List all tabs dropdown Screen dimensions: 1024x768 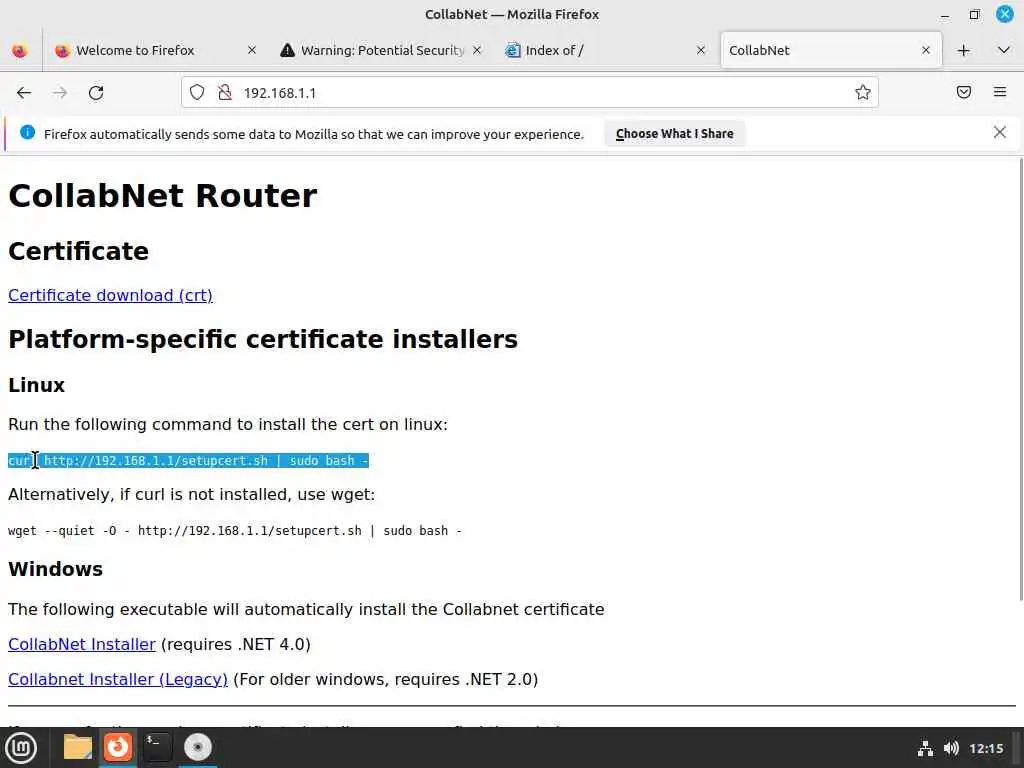click(x=1004, y=50)
